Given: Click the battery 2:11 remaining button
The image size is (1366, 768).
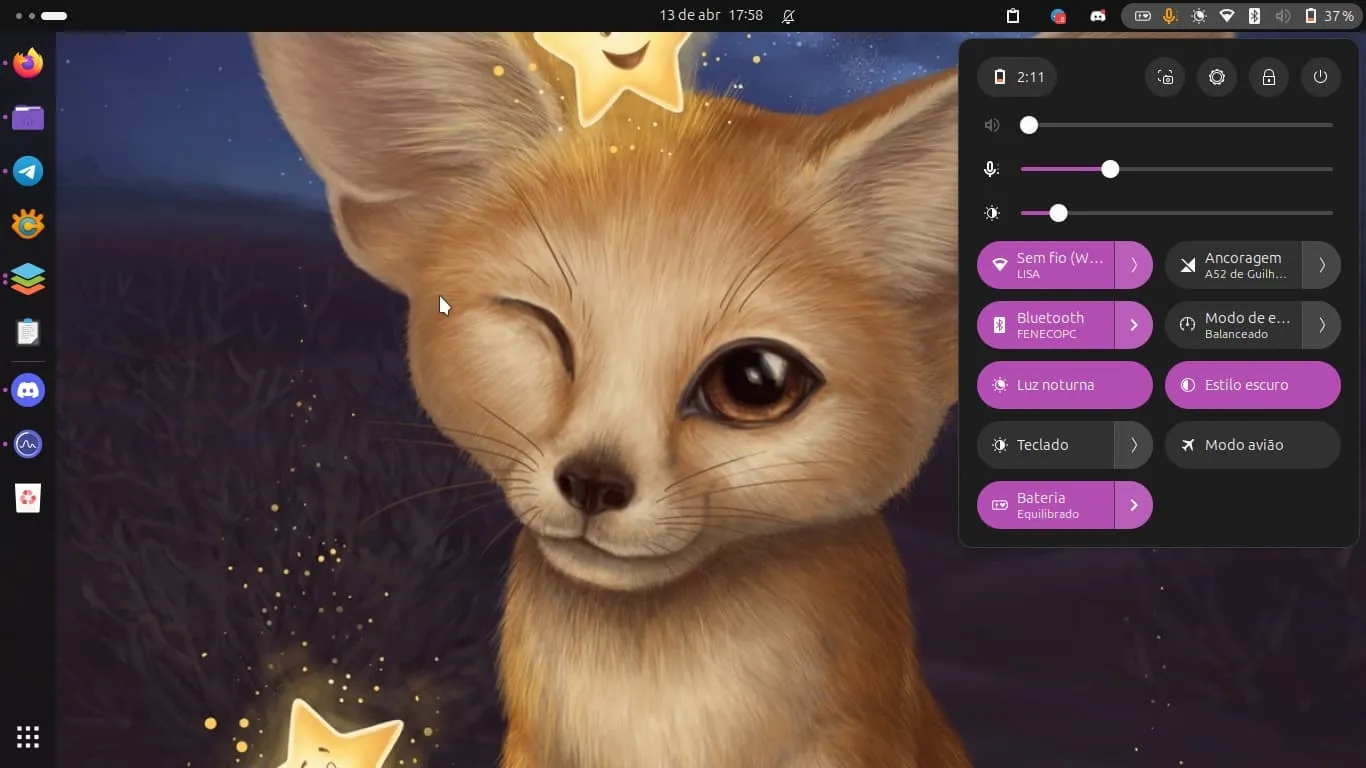Looking at the screenshot, I should pyautogui.click(x=1017, y=77).
